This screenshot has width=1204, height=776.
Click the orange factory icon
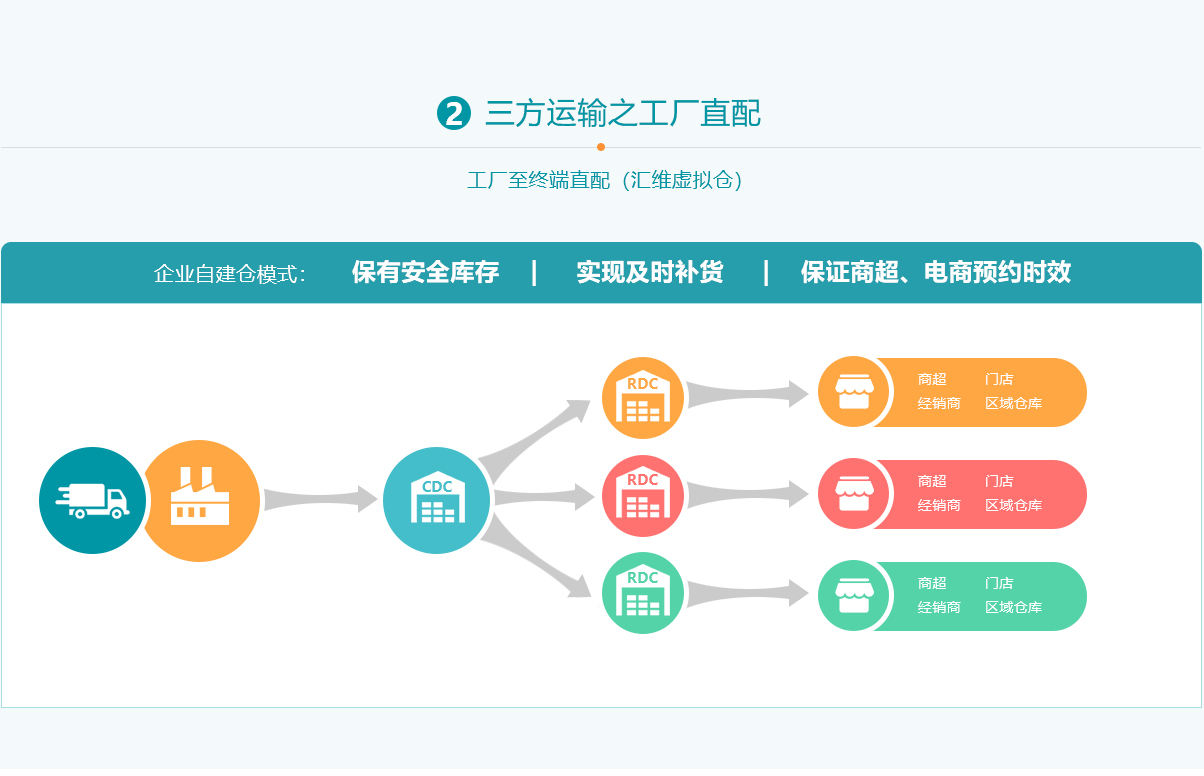202,500
